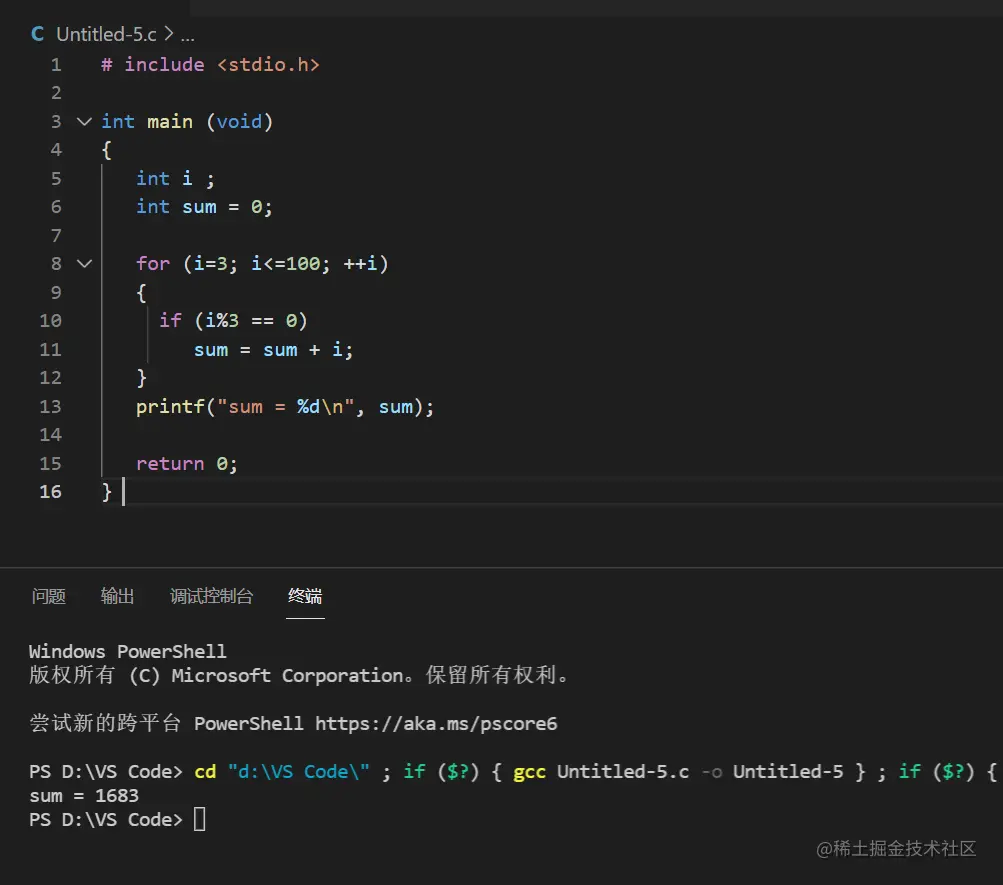Click the 'sum = 1683' terminal output
The image size is (1003, 885).
[x=84, y=795]
